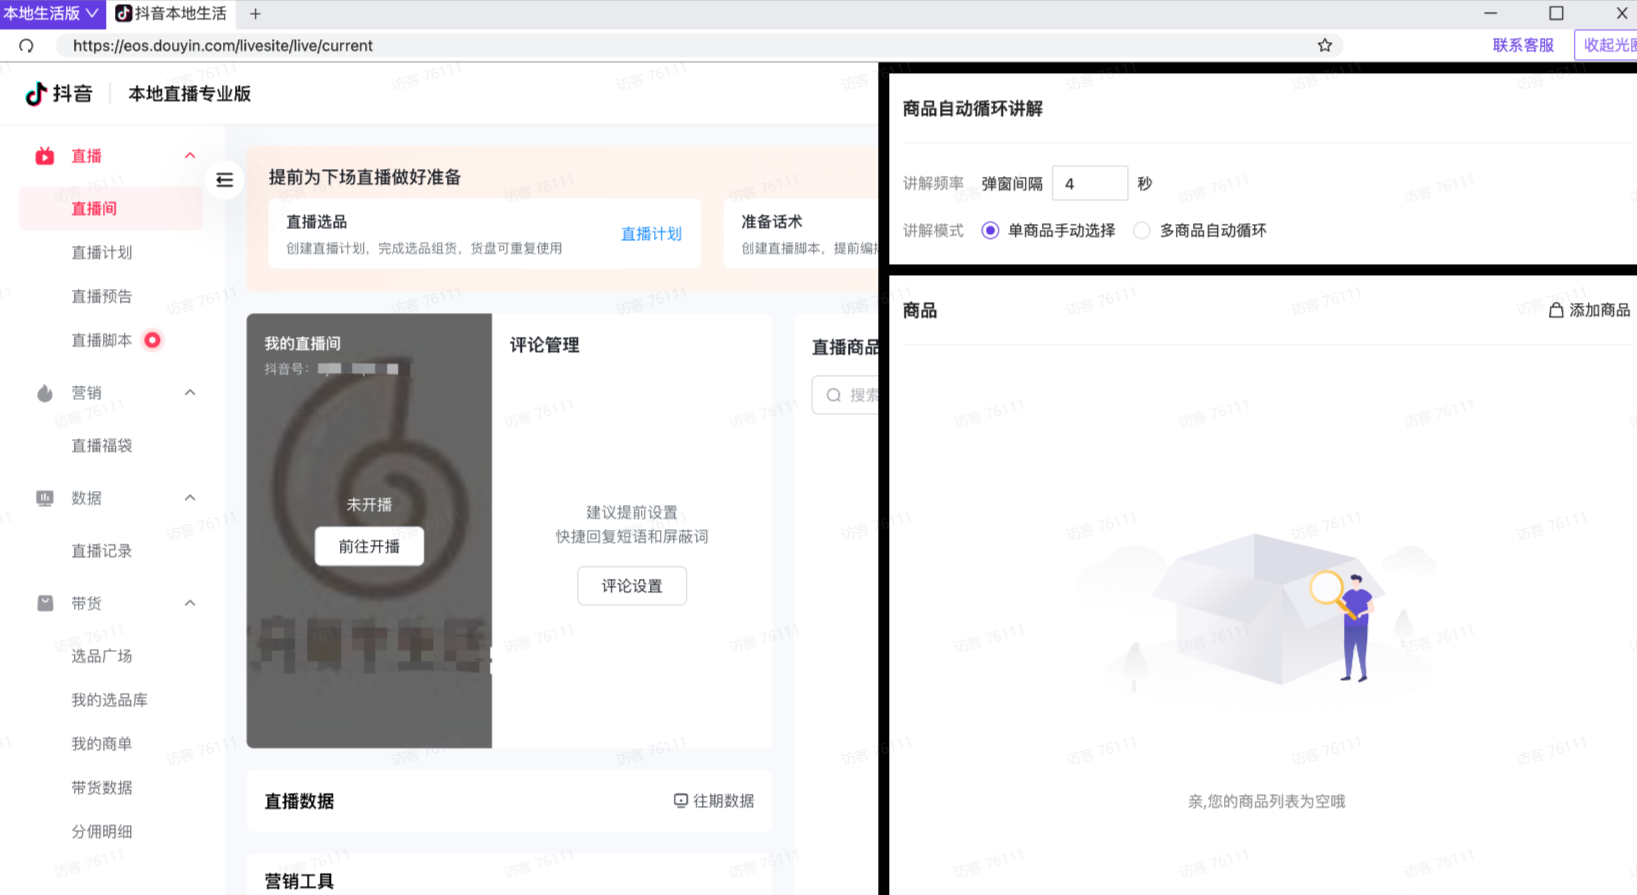This screenshot has height=895, width=1637.
Task: Click the 带货 bag icon in the sidebar
Action: click(x=45, y=603)
